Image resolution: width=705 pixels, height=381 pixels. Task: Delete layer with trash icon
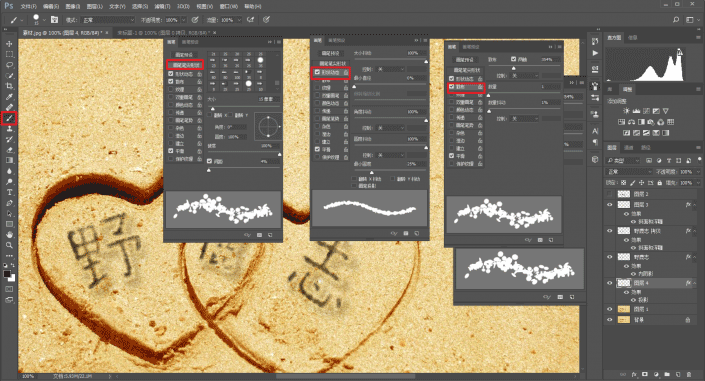click(x=689, y=374)
